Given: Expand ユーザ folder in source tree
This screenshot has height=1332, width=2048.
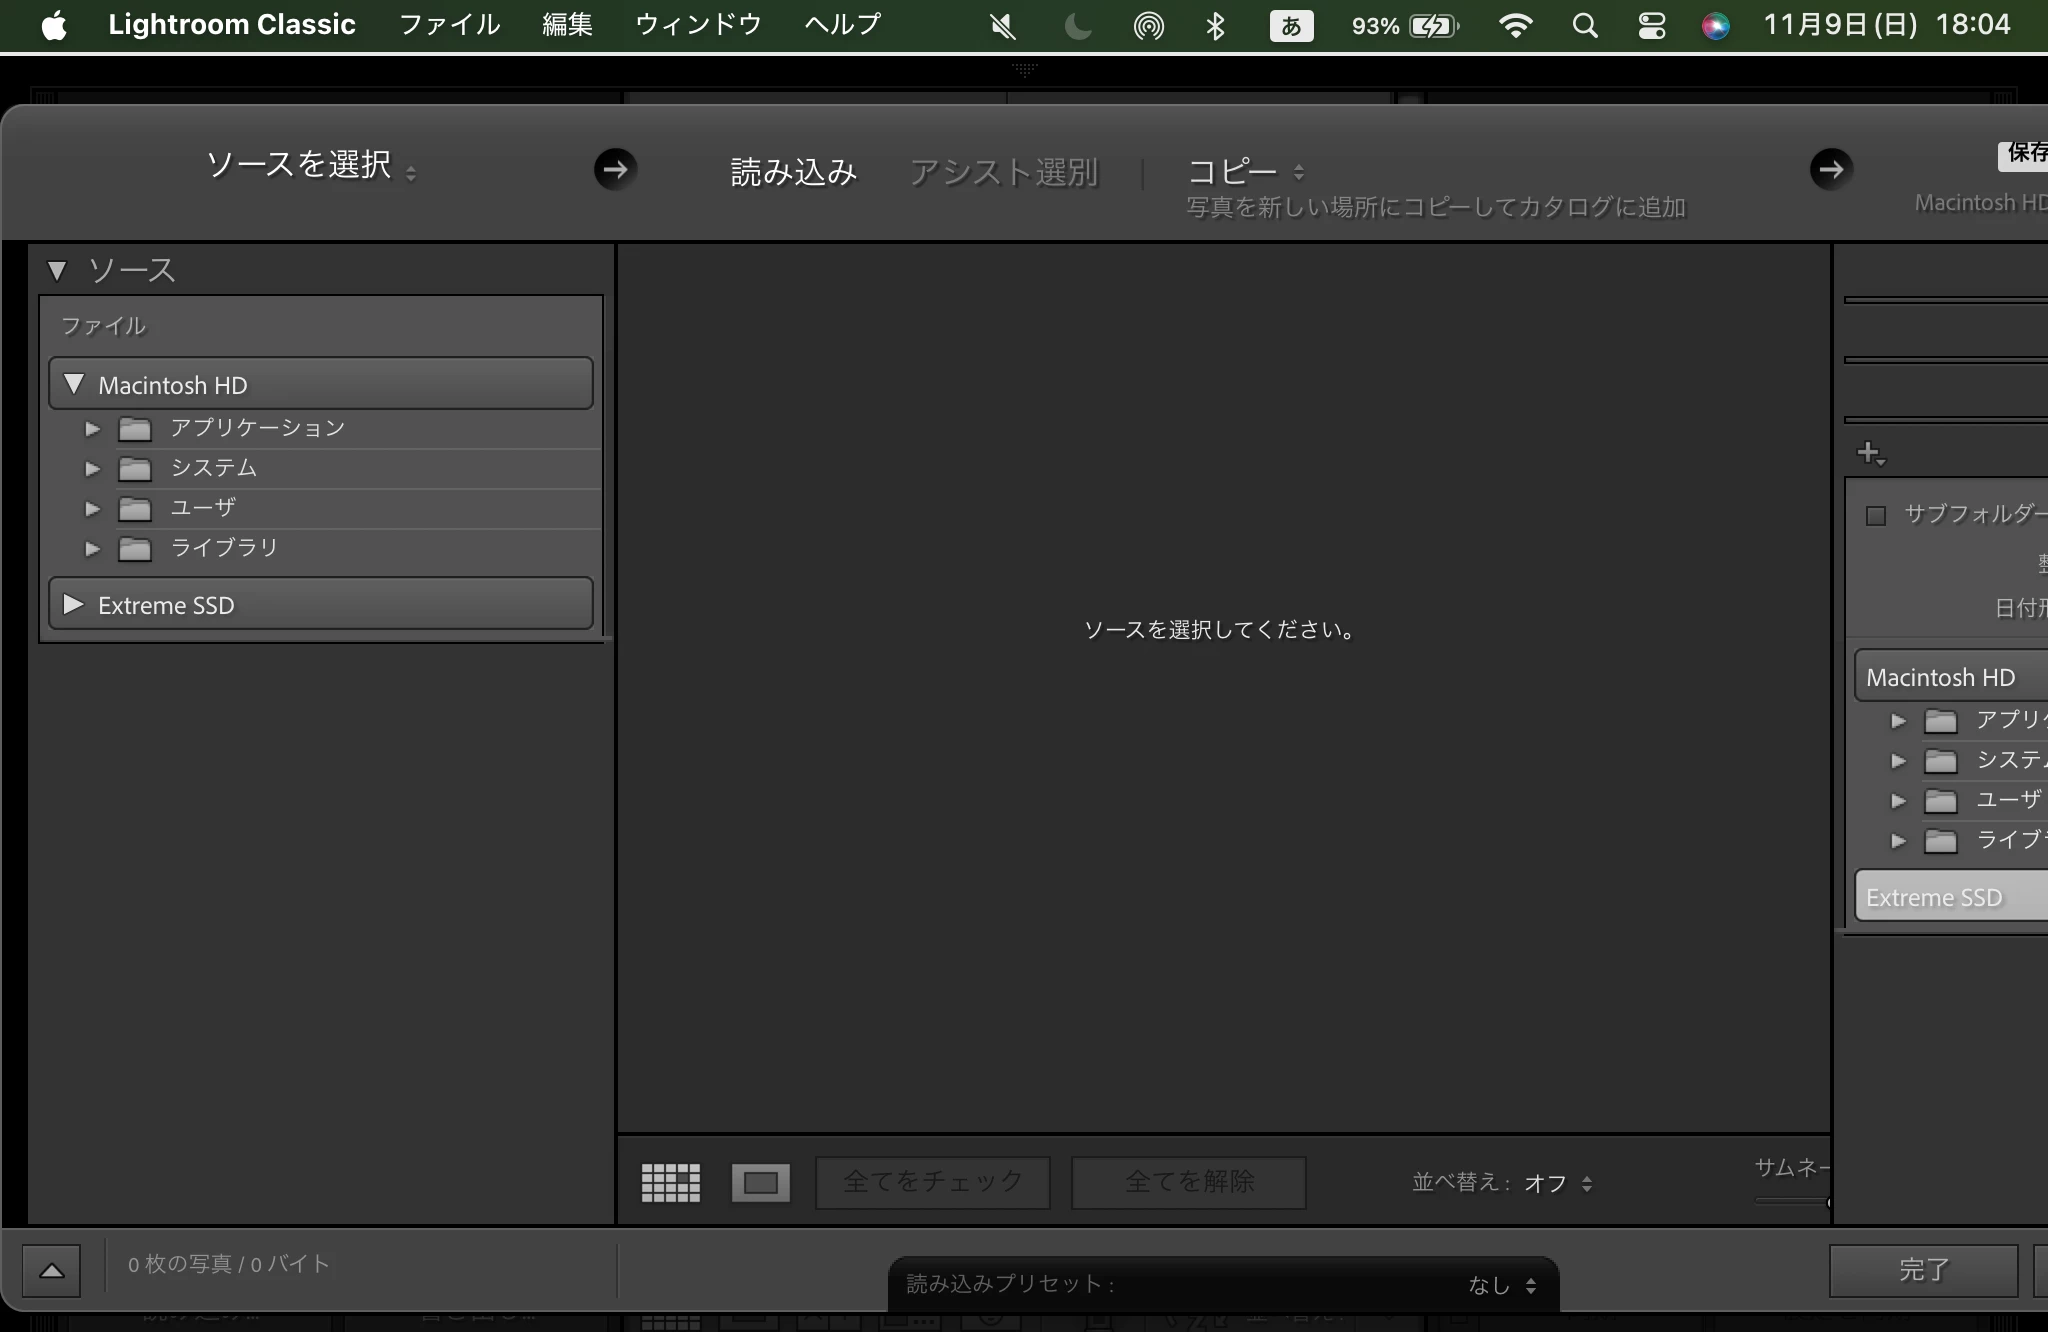Looking at the screenshot, I should (x=93, y=509).
